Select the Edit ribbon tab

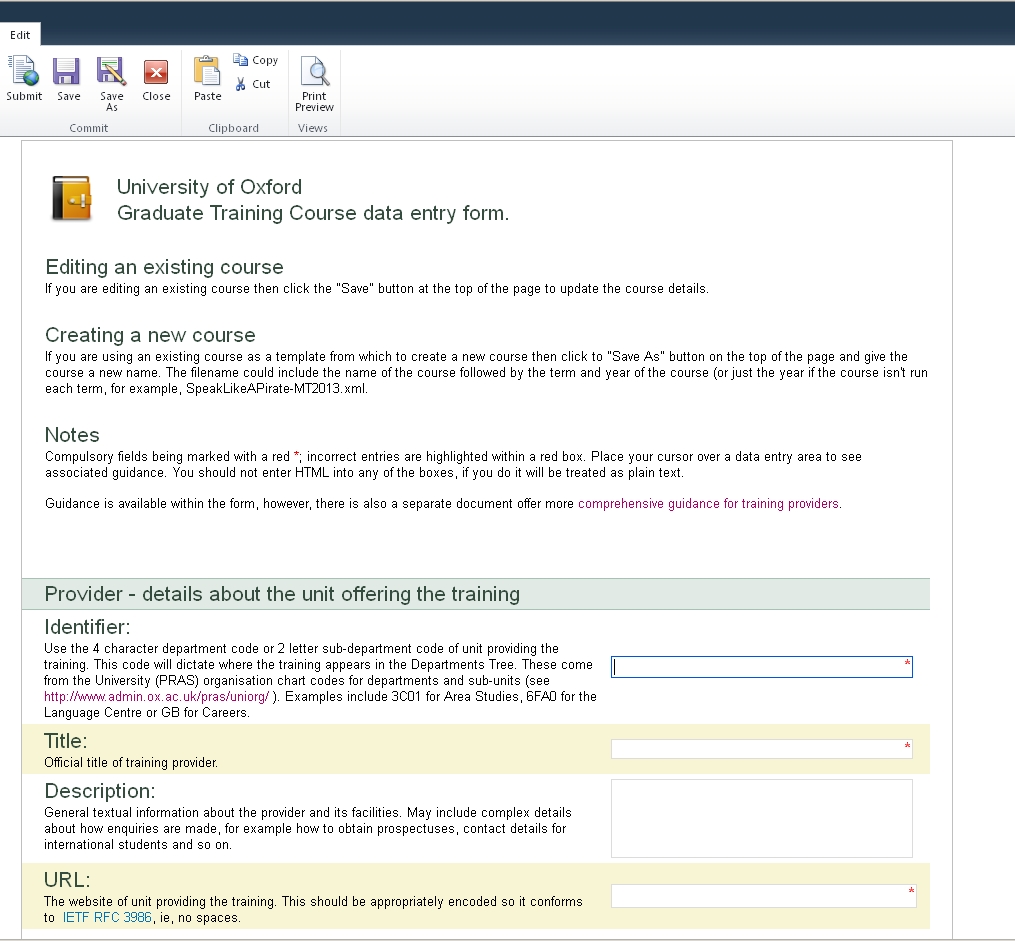20,35
